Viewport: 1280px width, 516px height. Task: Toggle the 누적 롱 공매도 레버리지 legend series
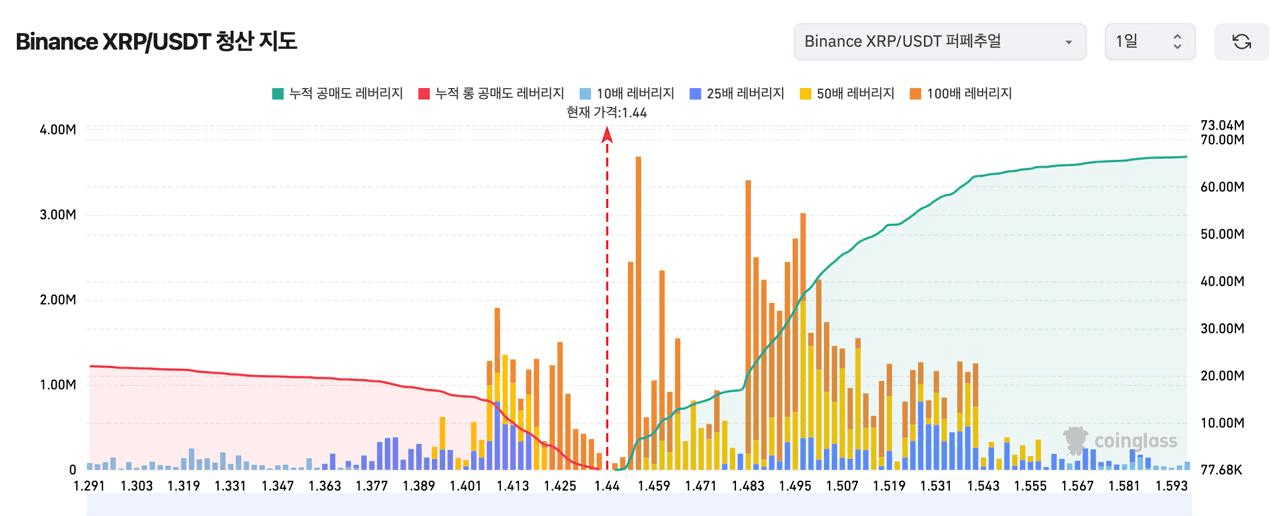pyautogui.click(x=491, y=93)
